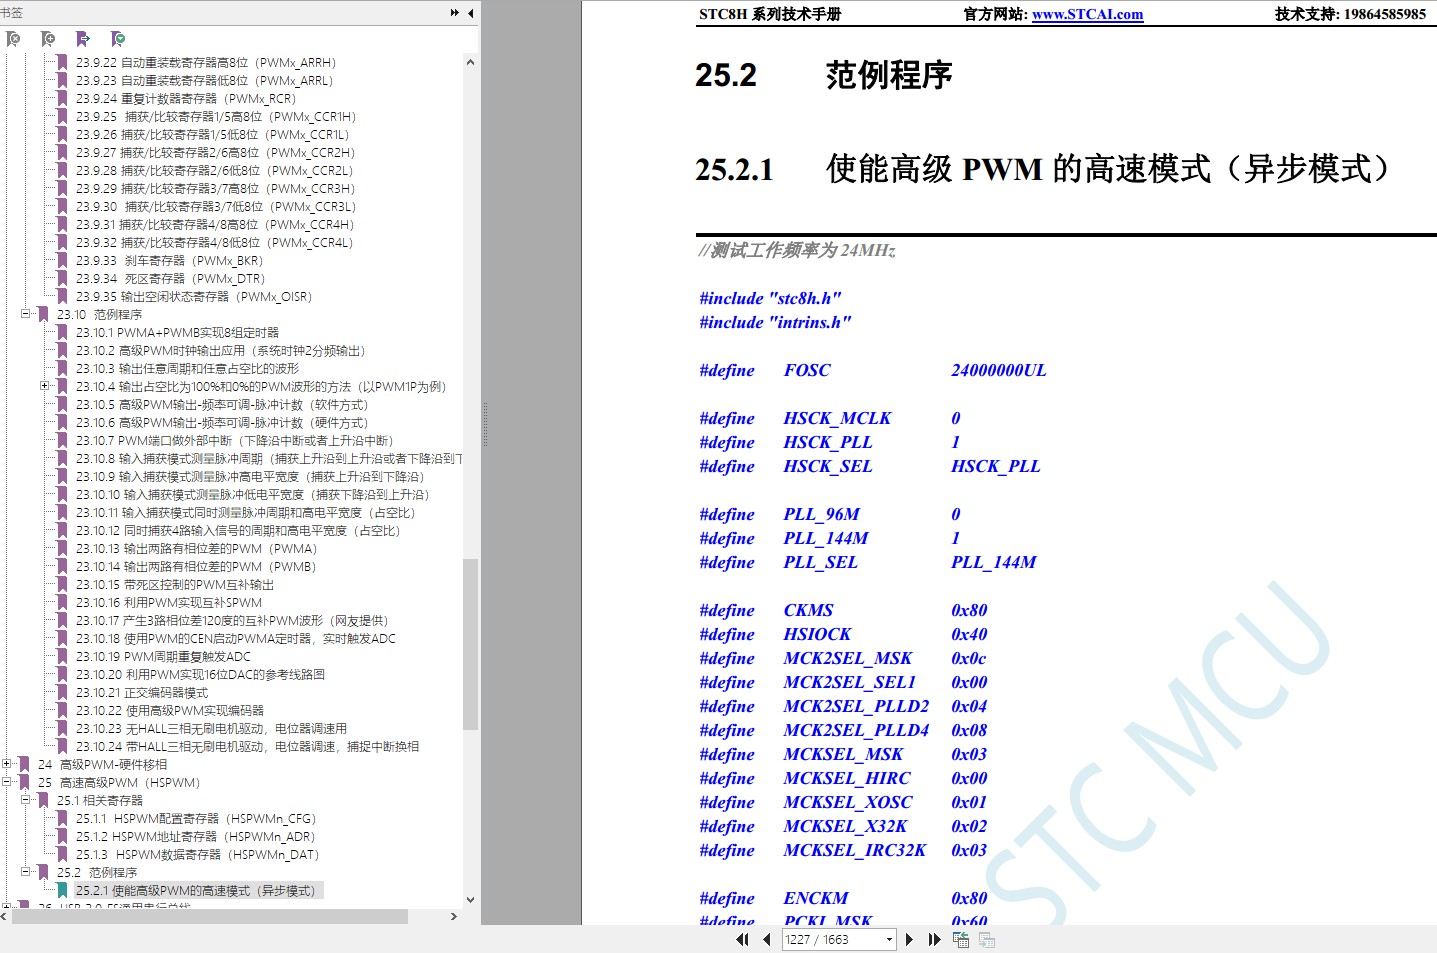1437x953 pixels.
Task: Click the previous view navigation icon
Action: coord(961,940)
